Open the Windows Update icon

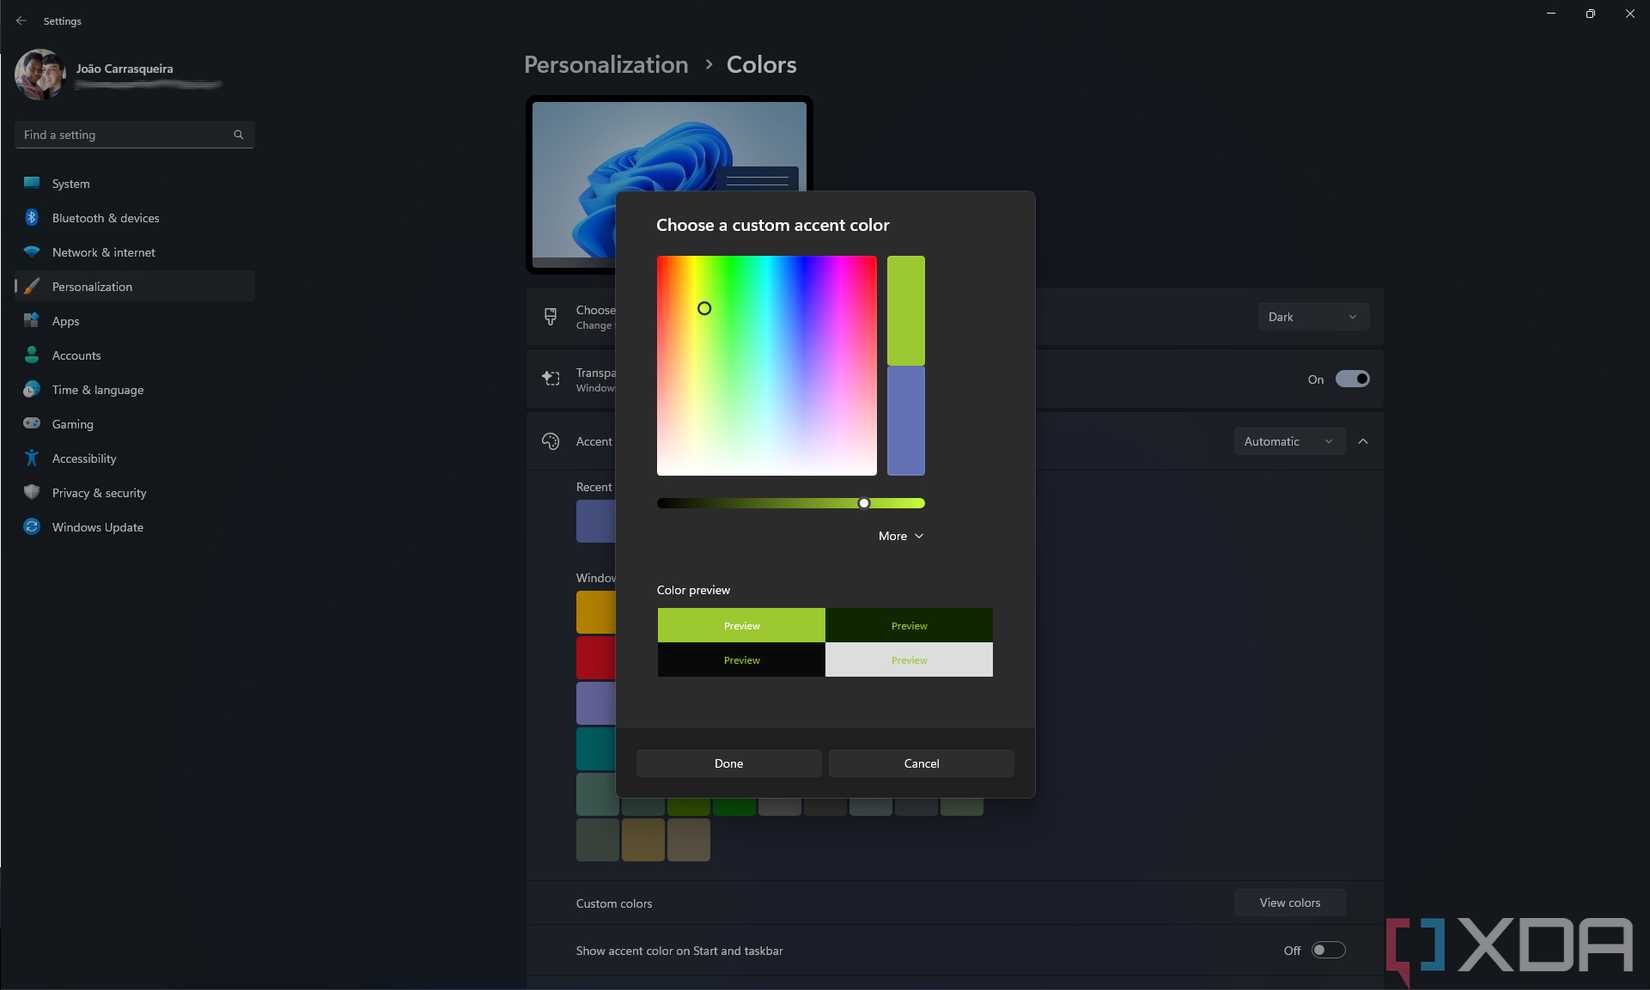32,527
